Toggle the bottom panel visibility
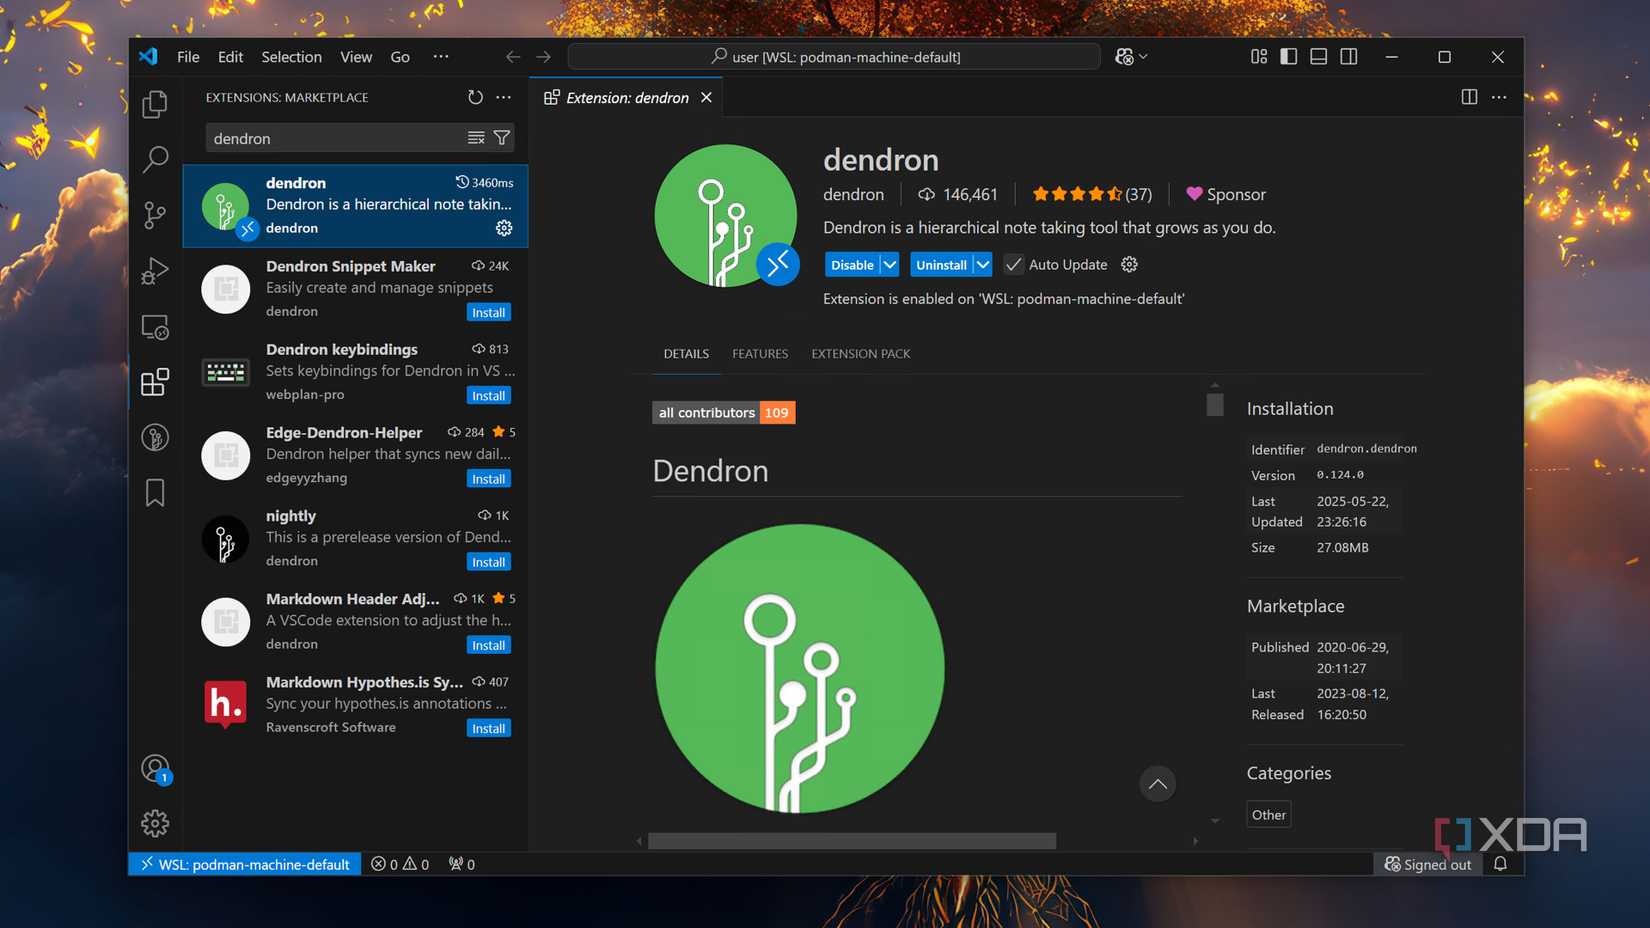The height and width of the screenshot is (928, 1650). pos(1318,56)
